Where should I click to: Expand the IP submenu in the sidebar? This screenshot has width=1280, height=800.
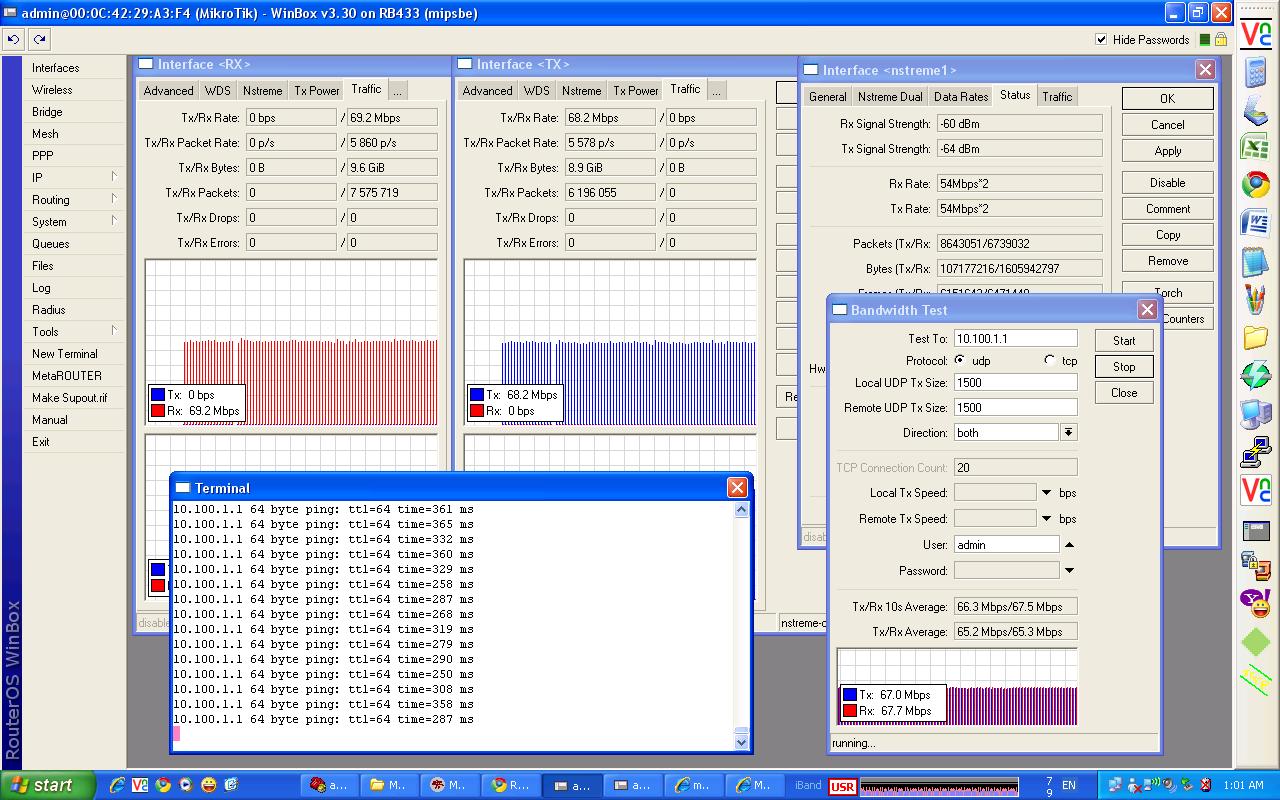(114, 177)
